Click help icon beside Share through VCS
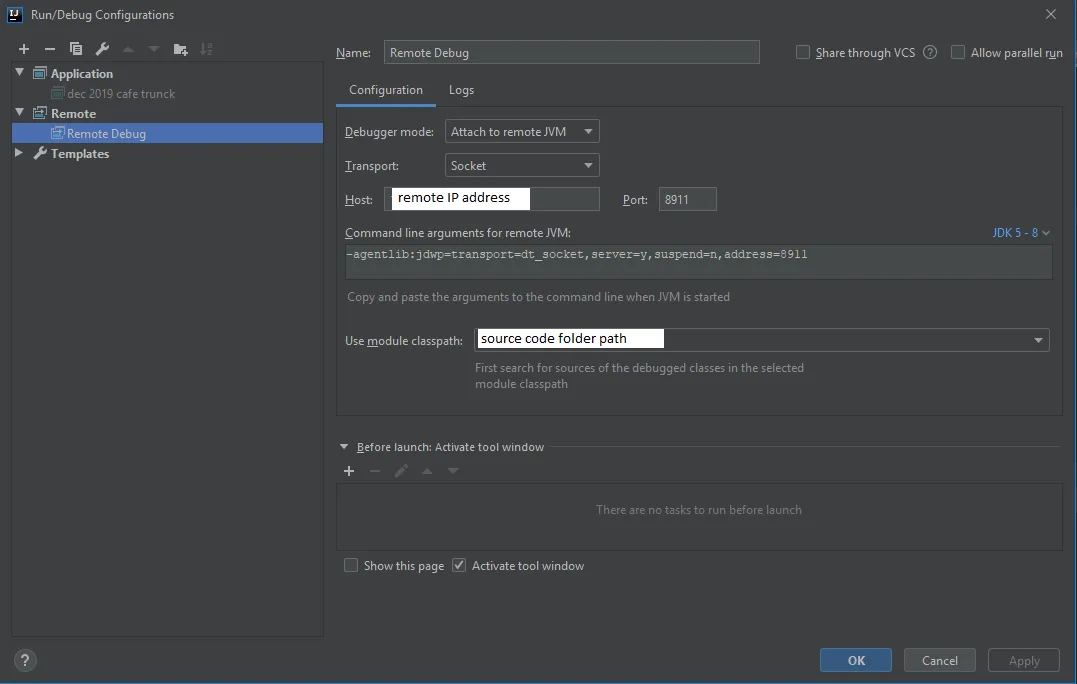This screenshot has height=684, width=1077. tap(930, 52)
